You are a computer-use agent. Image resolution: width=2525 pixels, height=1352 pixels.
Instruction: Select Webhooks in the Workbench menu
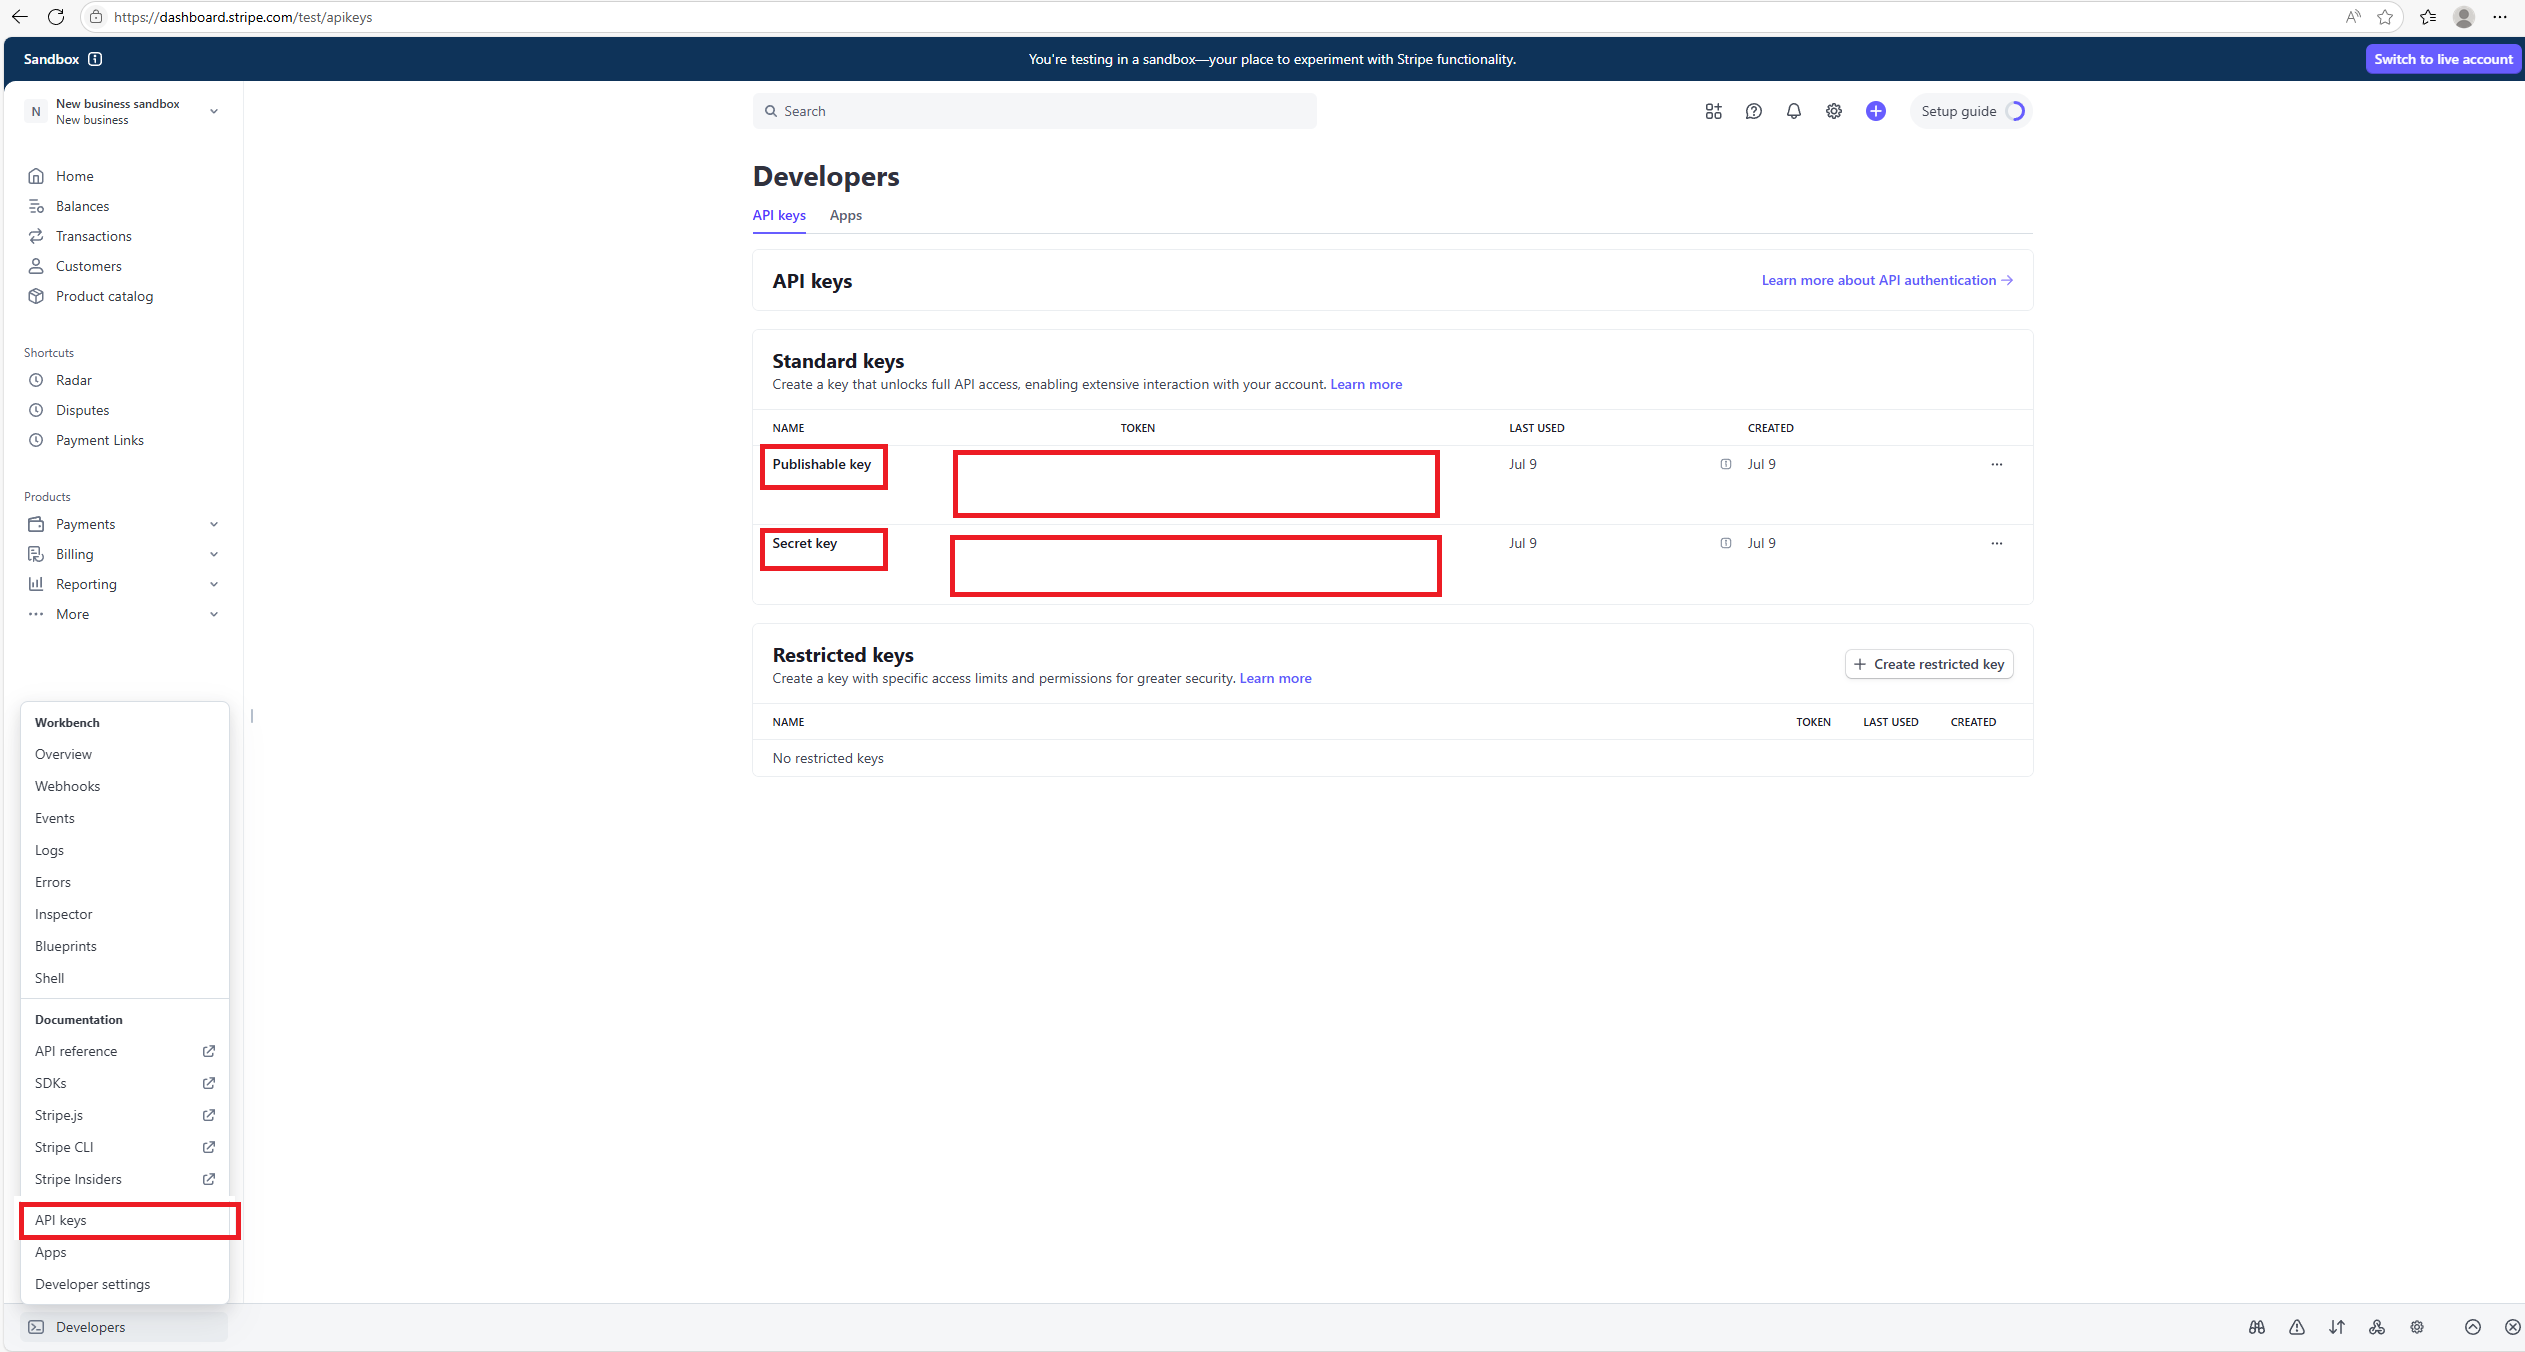pos(67,786)
